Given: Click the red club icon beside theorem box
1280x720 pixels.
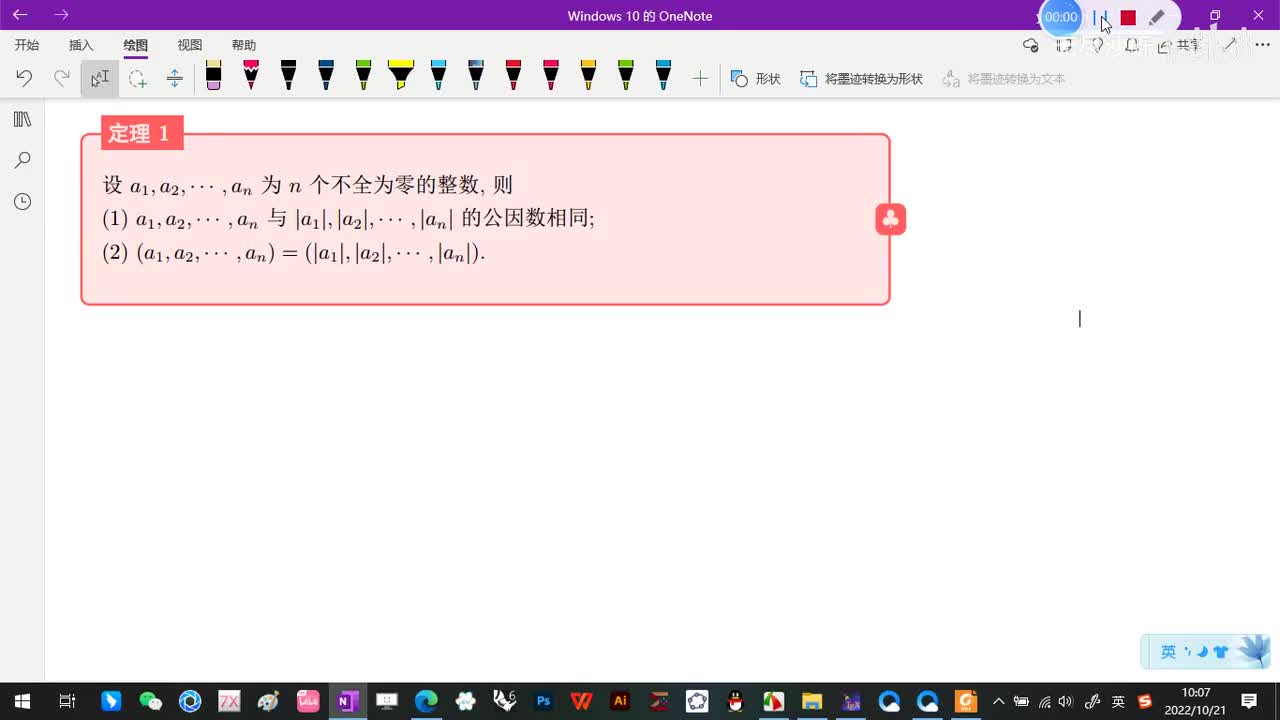Looking at the screenshot, I should 890,219.
